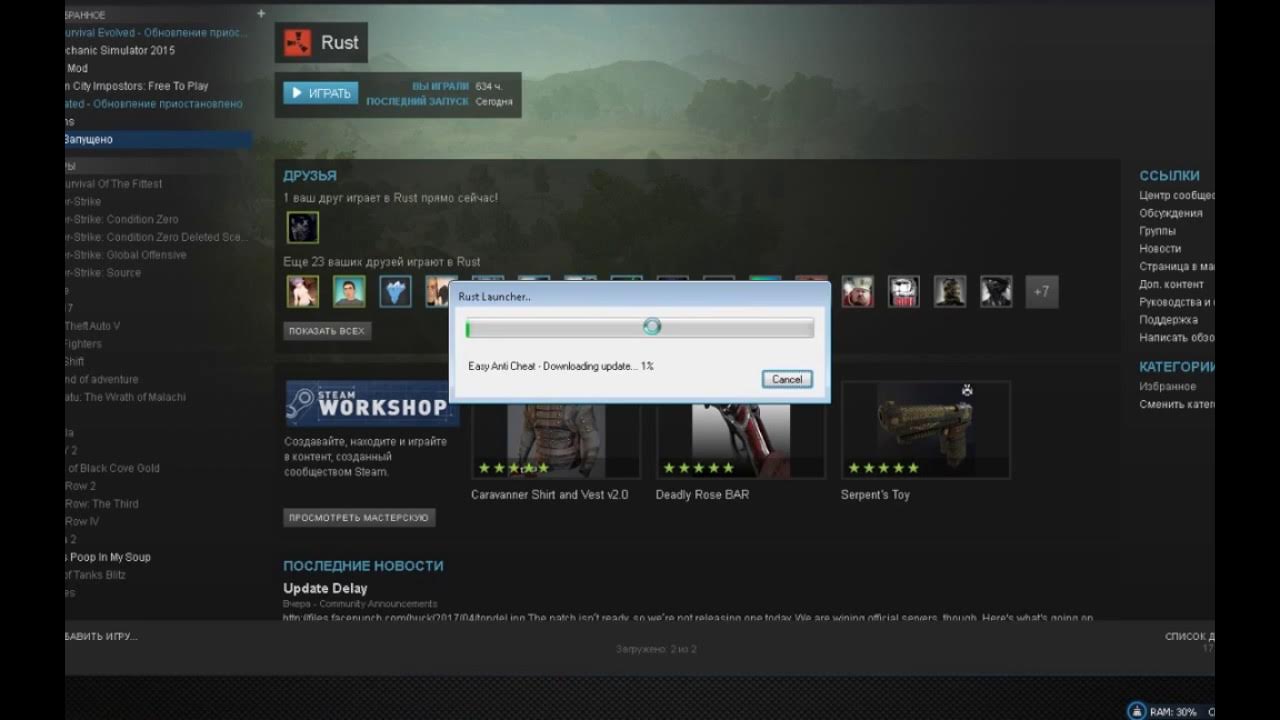Screen dimensions: 1280x720
Task: Click the Caravanner Shirt star rating
Action: coord(514,468)
